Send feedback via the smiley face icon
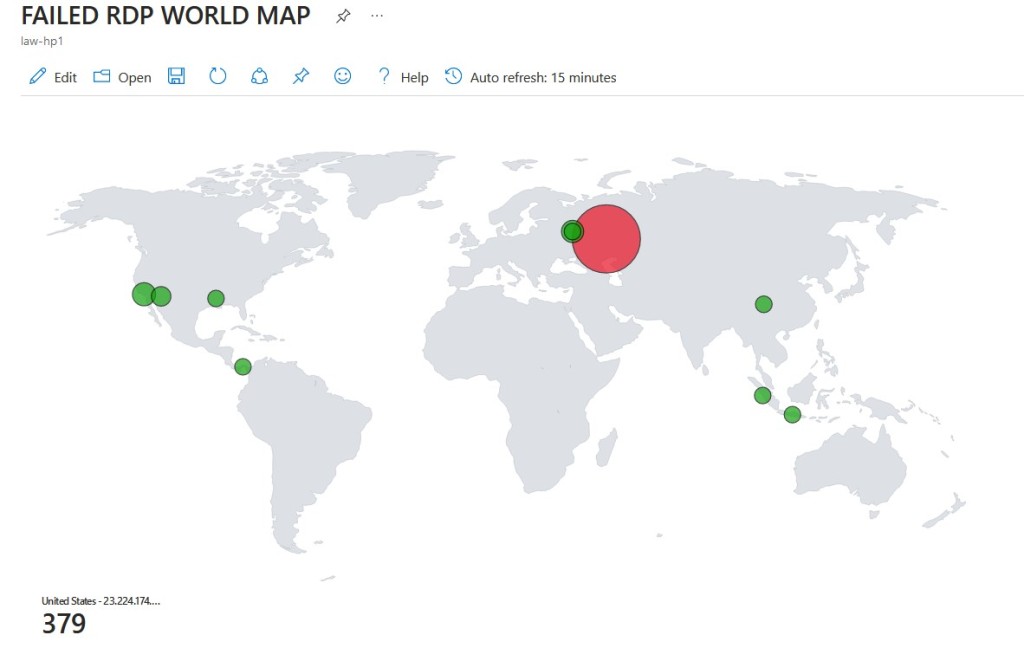 [343, 76]
